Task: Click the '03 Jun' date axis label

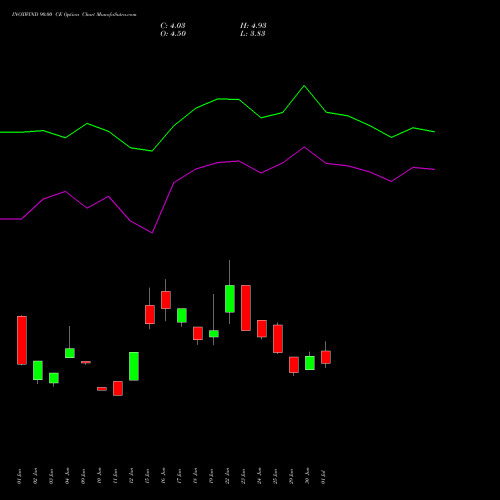Action: click(51, 476)
